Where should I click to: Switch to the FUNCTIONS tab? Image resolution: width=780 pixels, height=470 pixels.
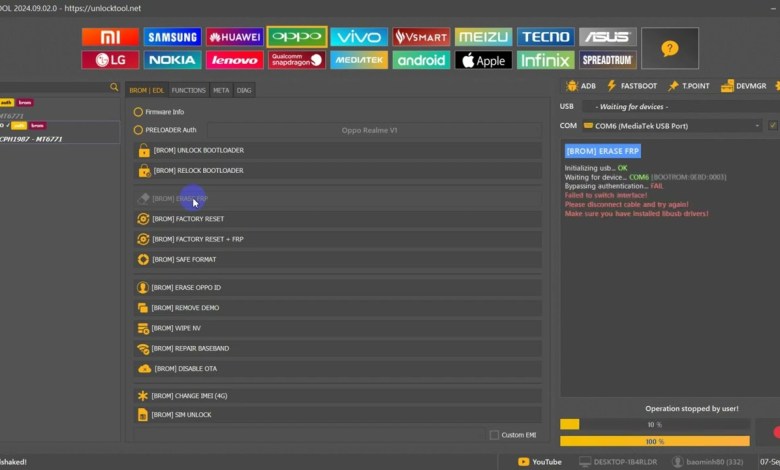(x=188, y=90)
